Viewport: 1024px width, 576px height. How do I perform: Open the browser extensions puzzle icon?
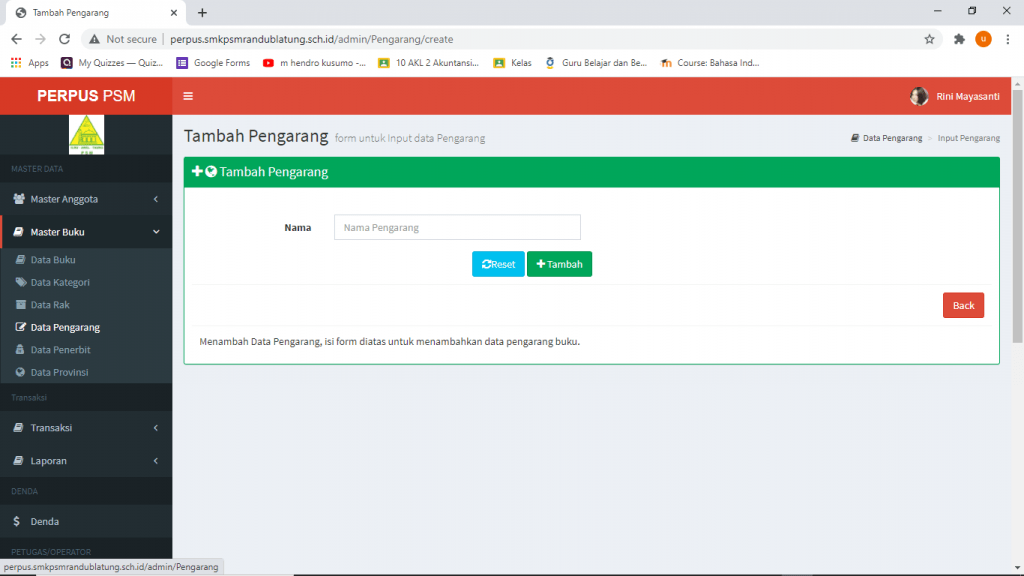point(959,39)
